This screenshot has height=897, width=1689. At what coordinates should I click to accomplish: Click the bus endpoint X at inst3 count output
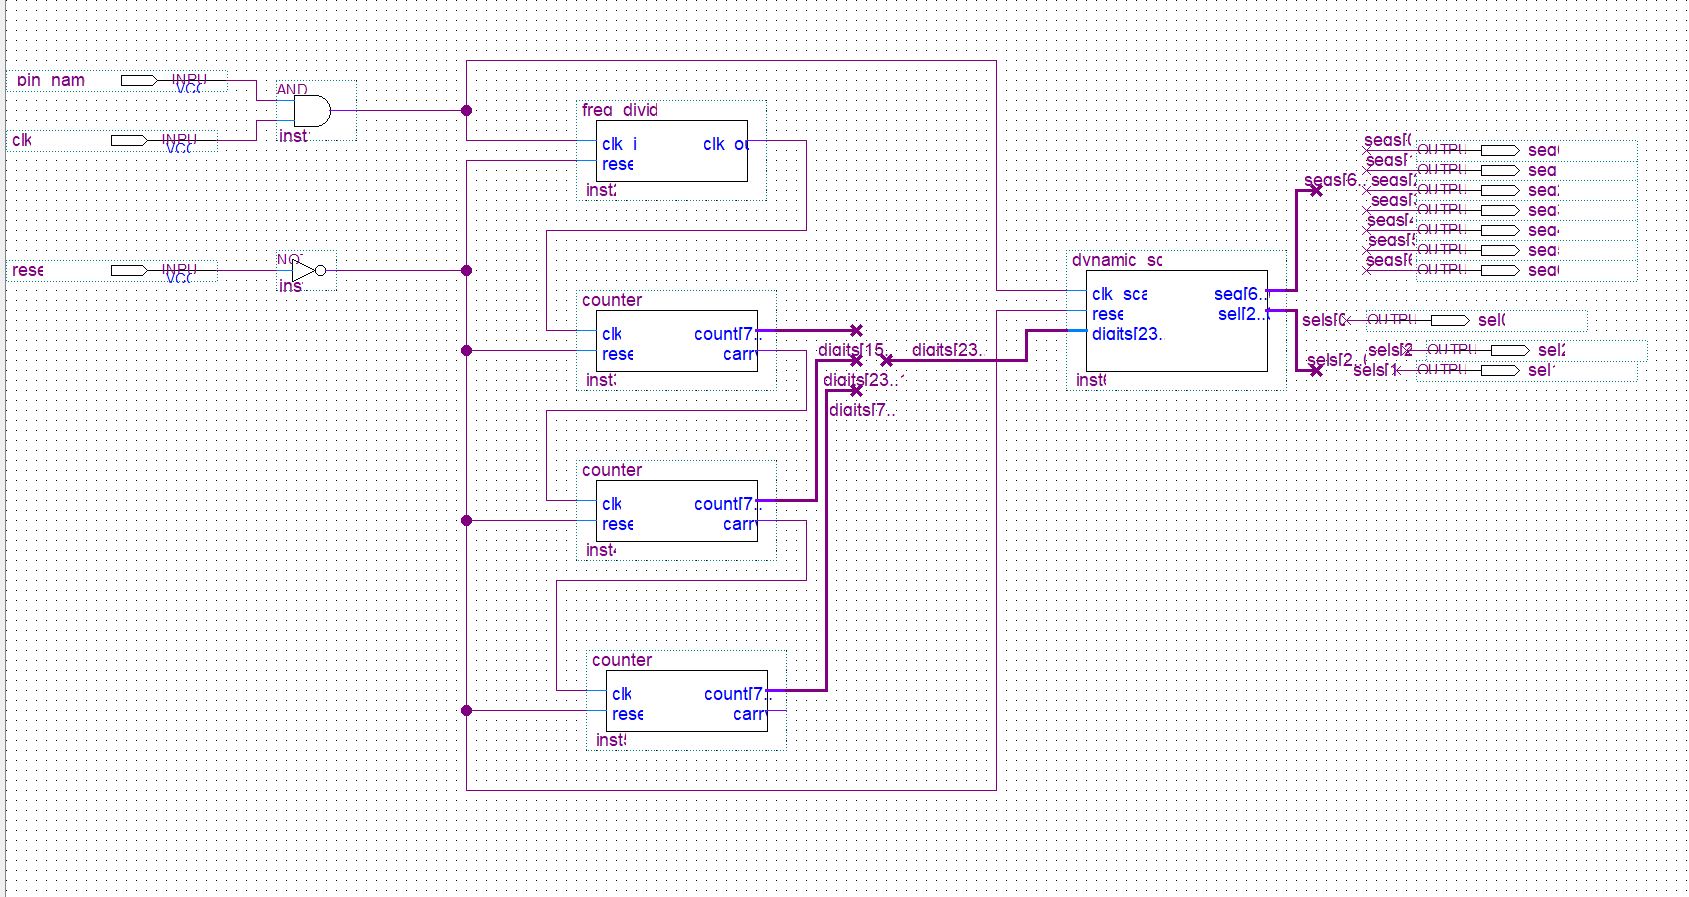[856, 330]
